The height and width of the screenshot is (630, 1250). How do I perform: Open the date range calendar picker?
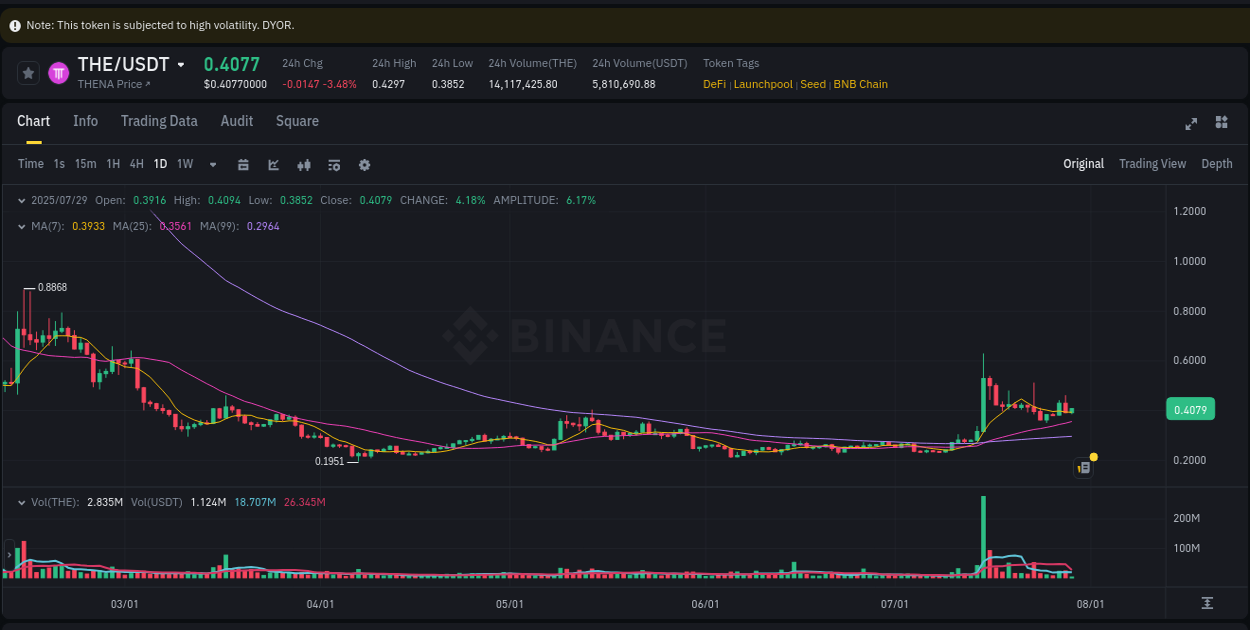243,164
